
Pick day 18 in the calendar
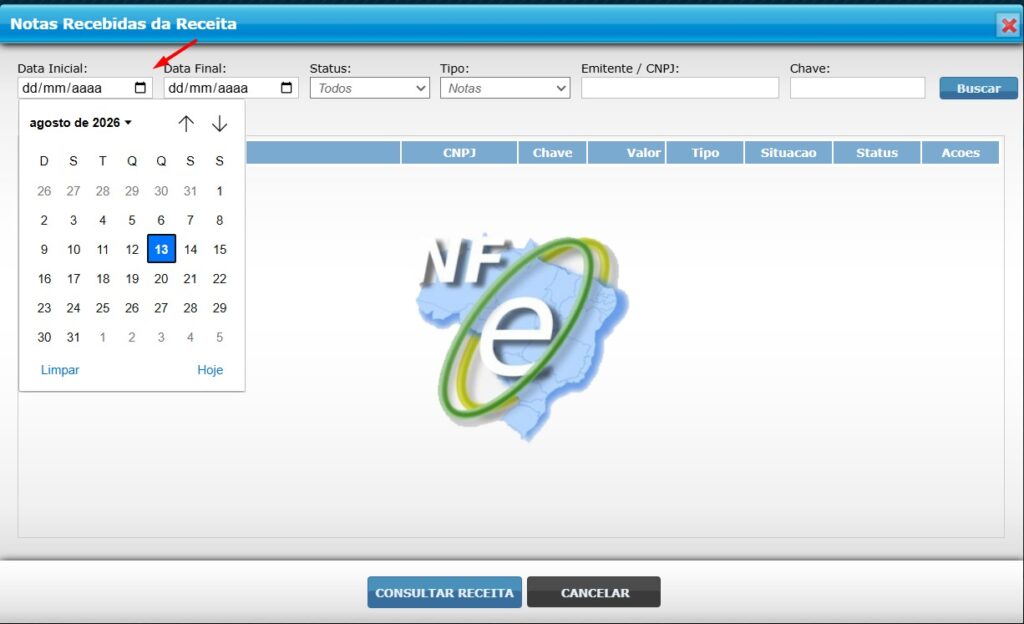[103, 279]
